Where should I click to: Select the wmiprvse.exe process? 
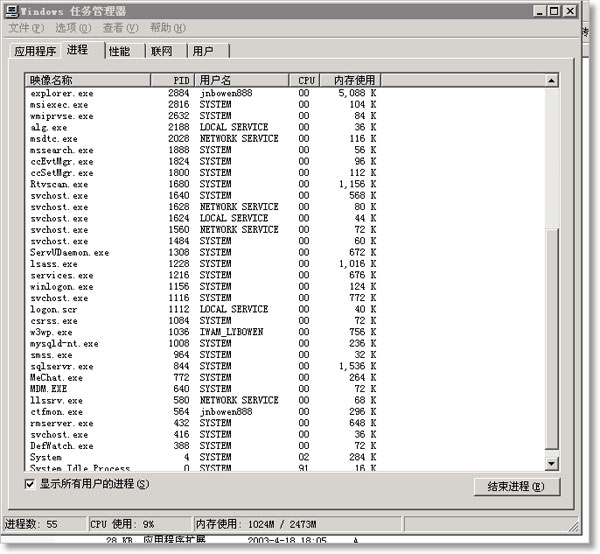(203, 116)
